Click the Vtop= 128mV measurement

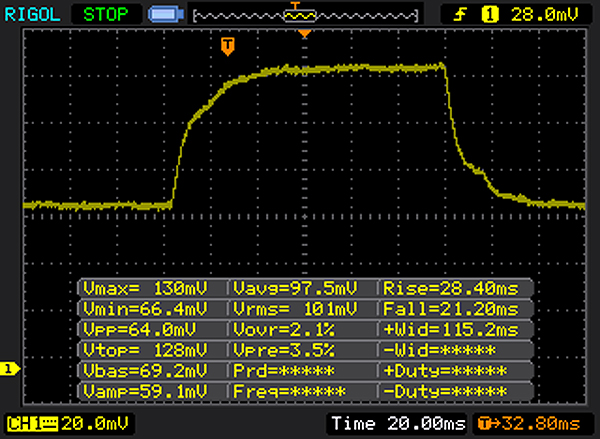[x=145, y=351]
